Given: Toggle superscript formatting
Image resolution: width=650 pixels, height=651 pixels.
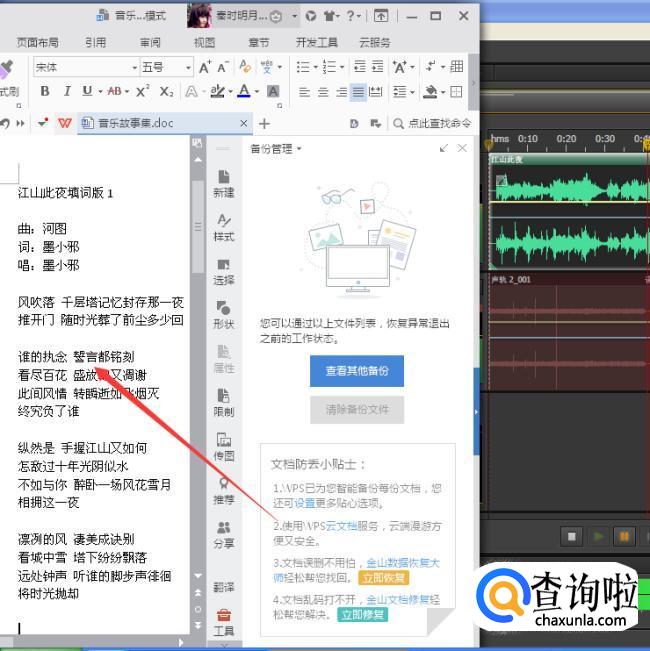Looking at the screenshot, I should click(142, 91).
